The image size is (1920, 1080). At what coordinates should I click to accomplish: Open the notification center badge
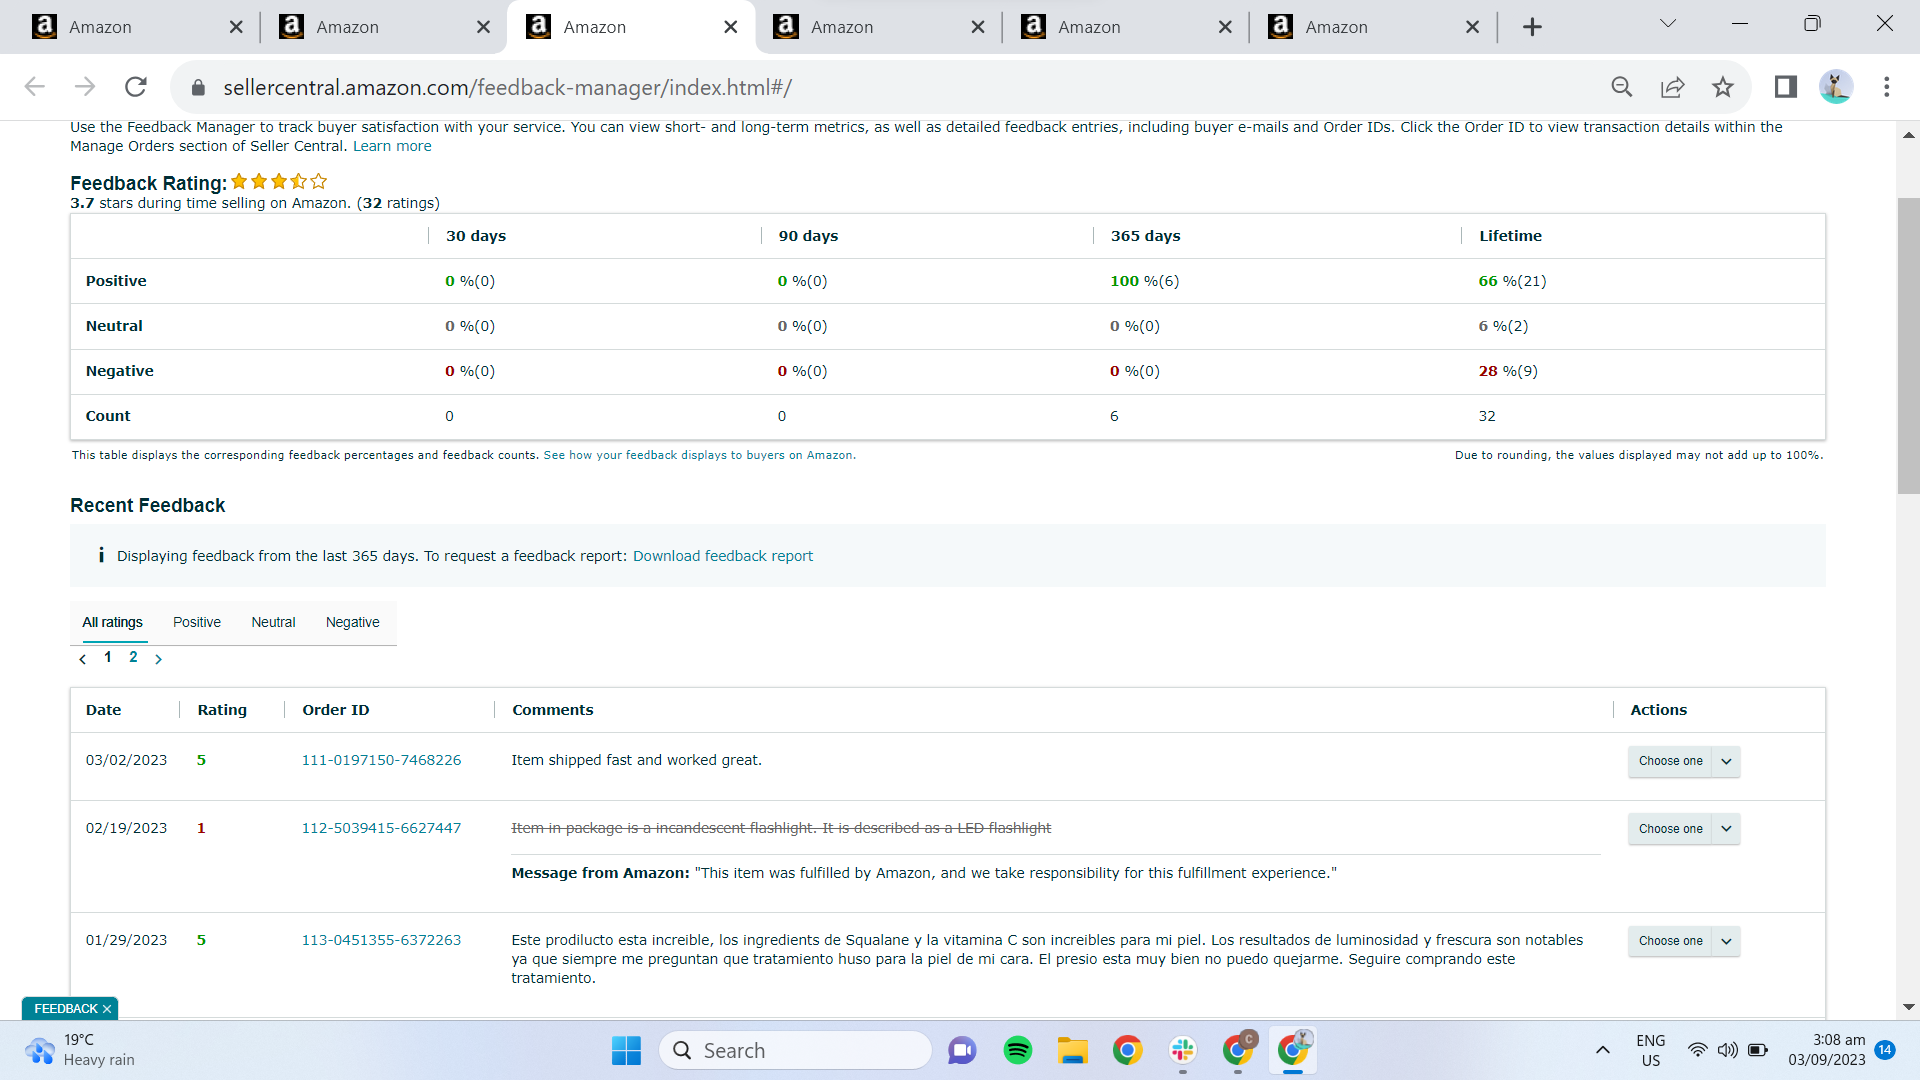1885,1050
